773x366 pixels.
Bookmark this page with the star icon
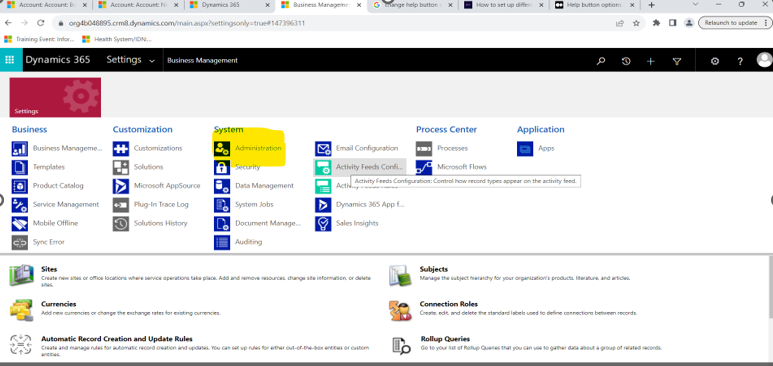636,23
